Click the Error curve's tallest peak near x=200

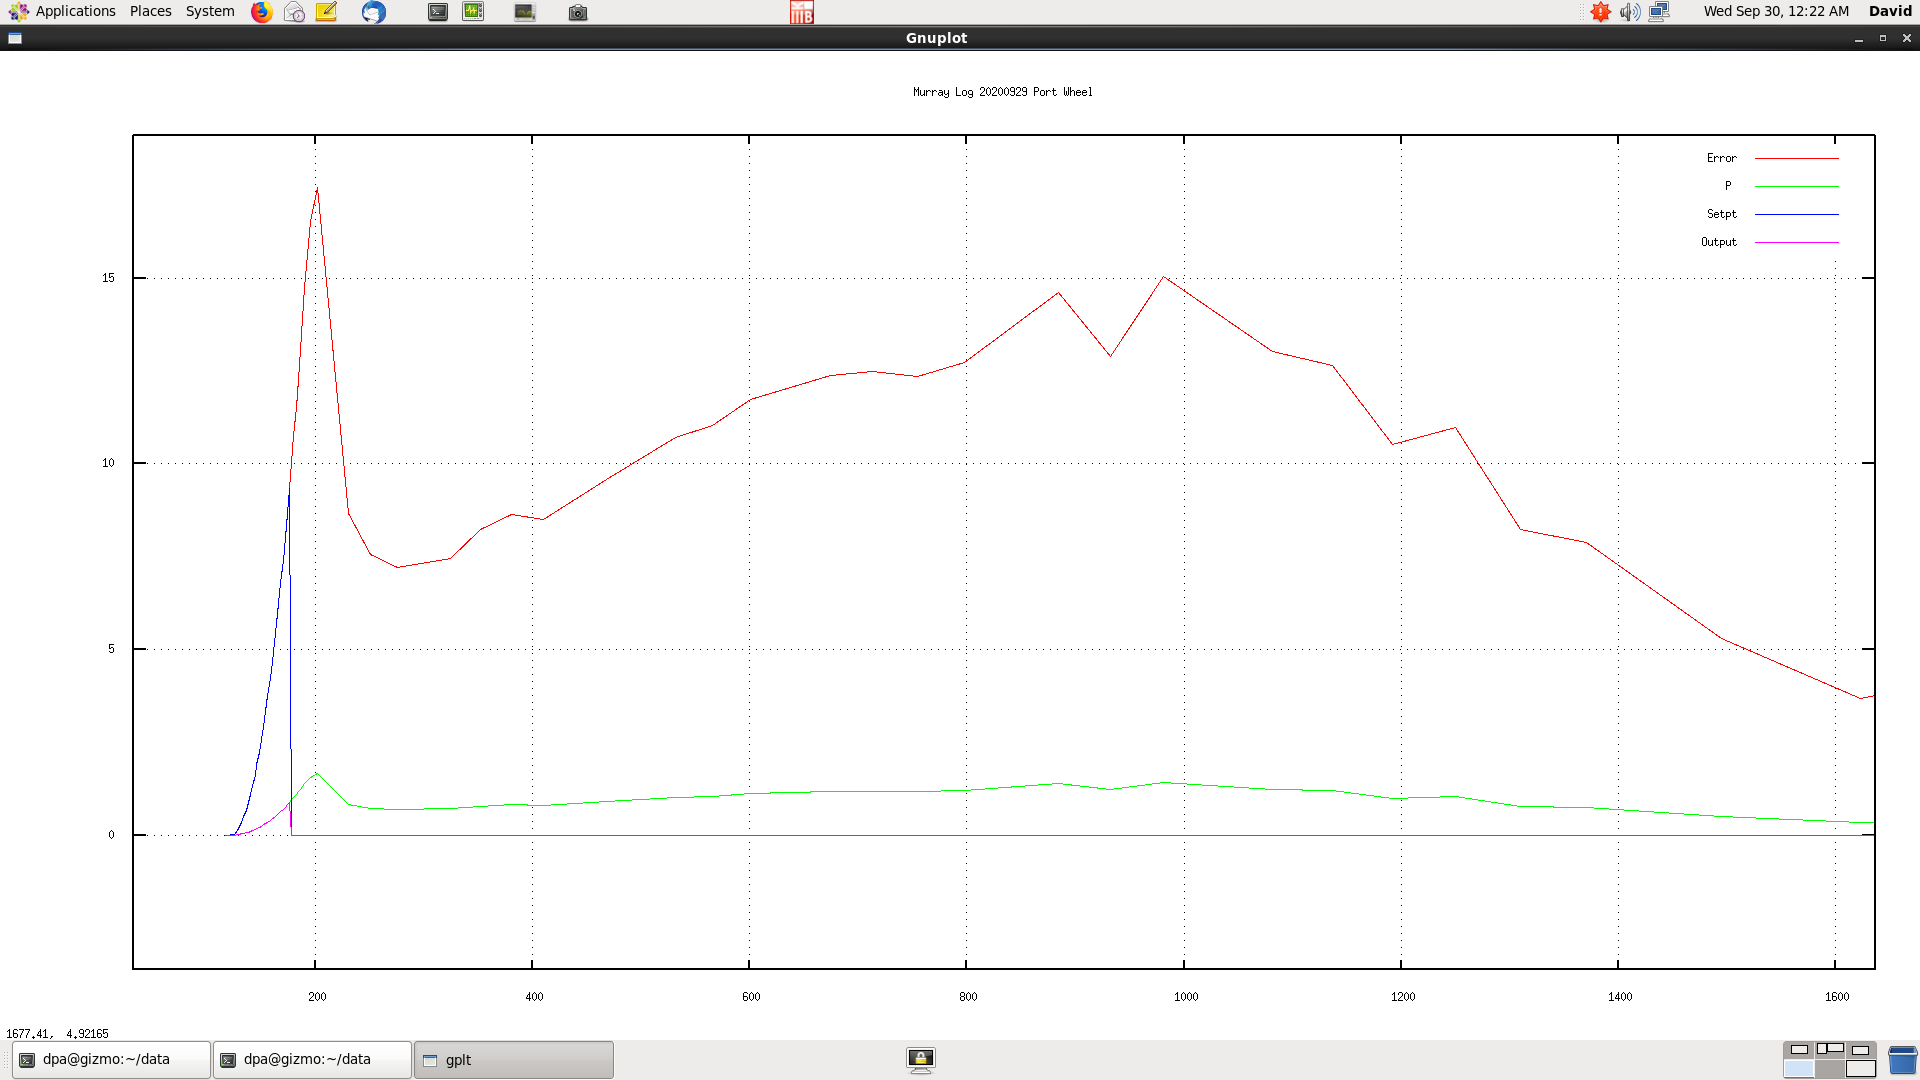tap(317, 189)
